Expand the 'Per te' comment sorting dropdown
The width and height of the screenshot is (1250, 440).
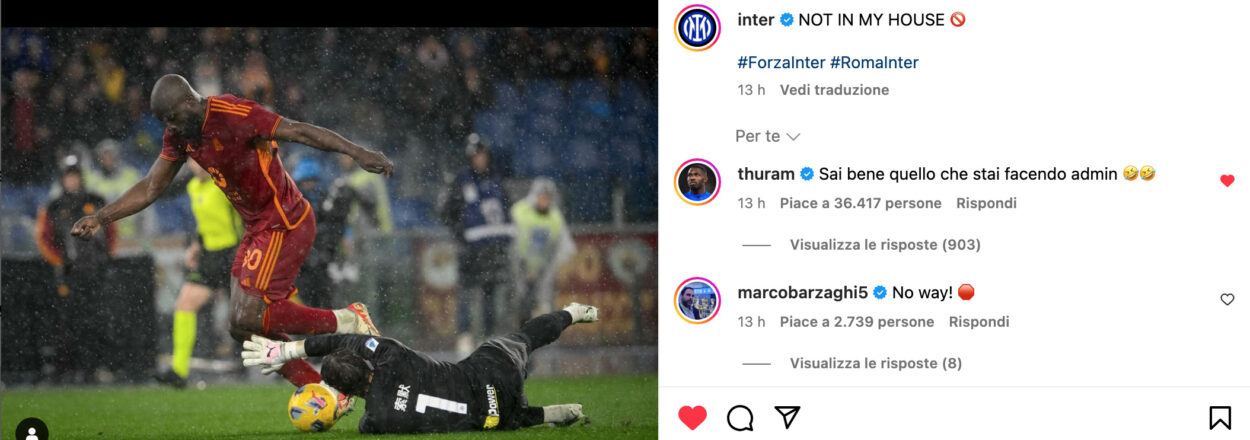coord(768,136)
